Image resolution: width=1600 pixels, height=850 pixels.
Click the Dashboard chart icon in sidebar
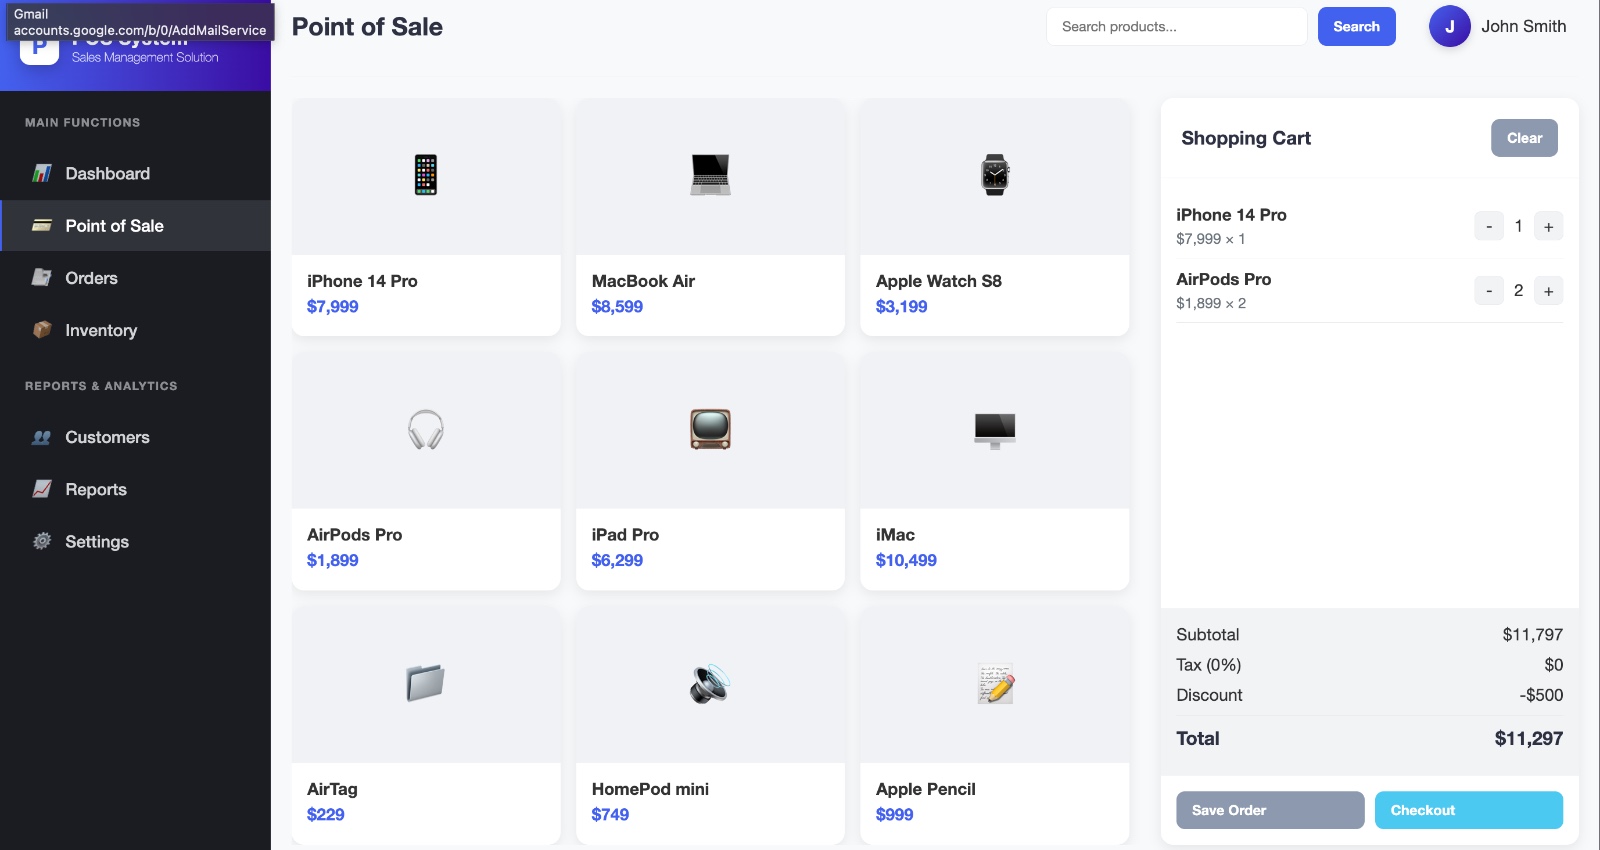pos(42,173)
